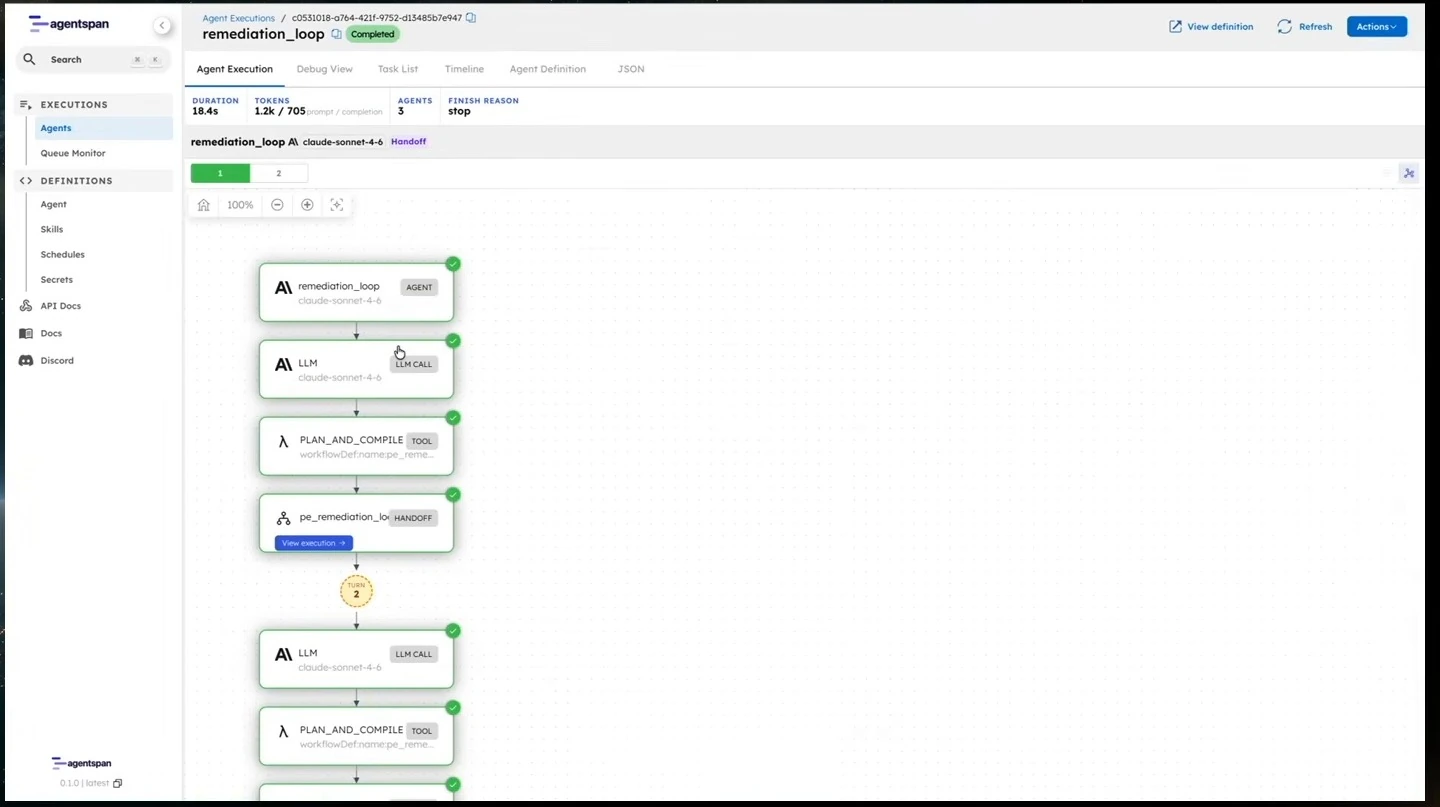Open Skills under Definitions

click(52, 229)
